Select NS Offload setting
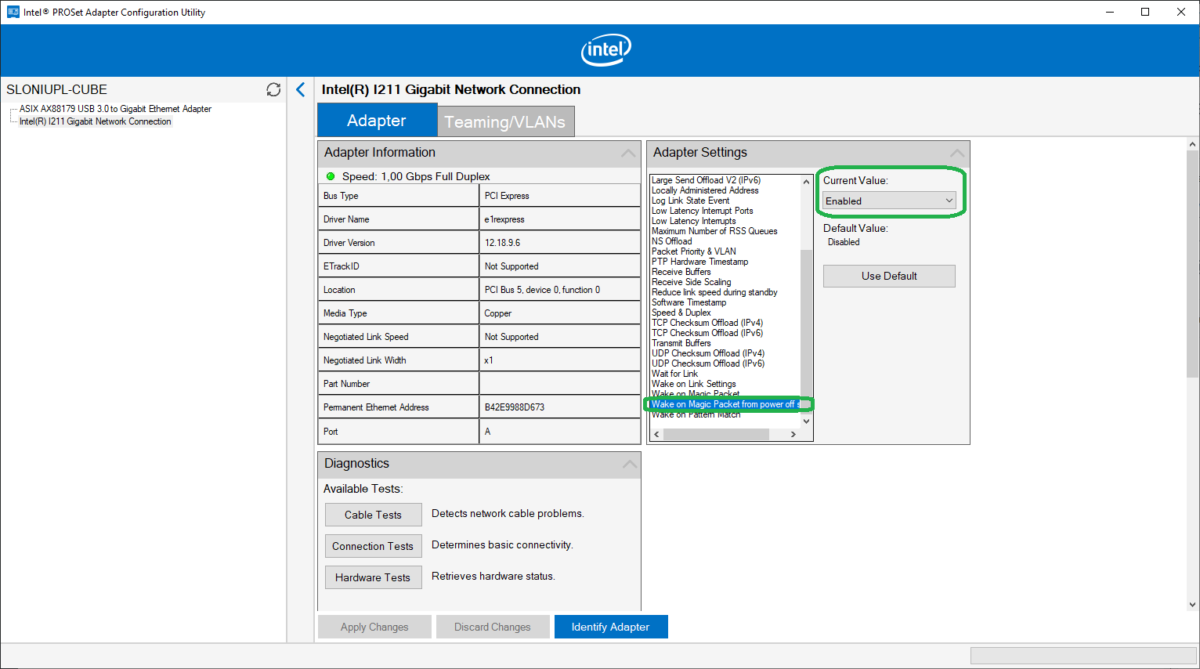The width and height of the screenshot is (1200, 669). [671, 241]
